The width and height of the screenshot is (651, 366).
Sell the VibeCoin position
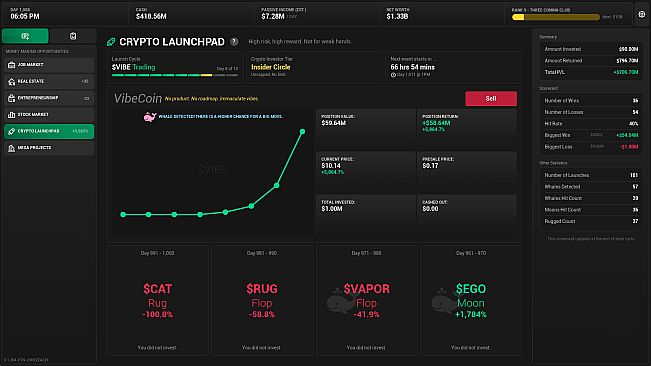[x=491, y=99]
